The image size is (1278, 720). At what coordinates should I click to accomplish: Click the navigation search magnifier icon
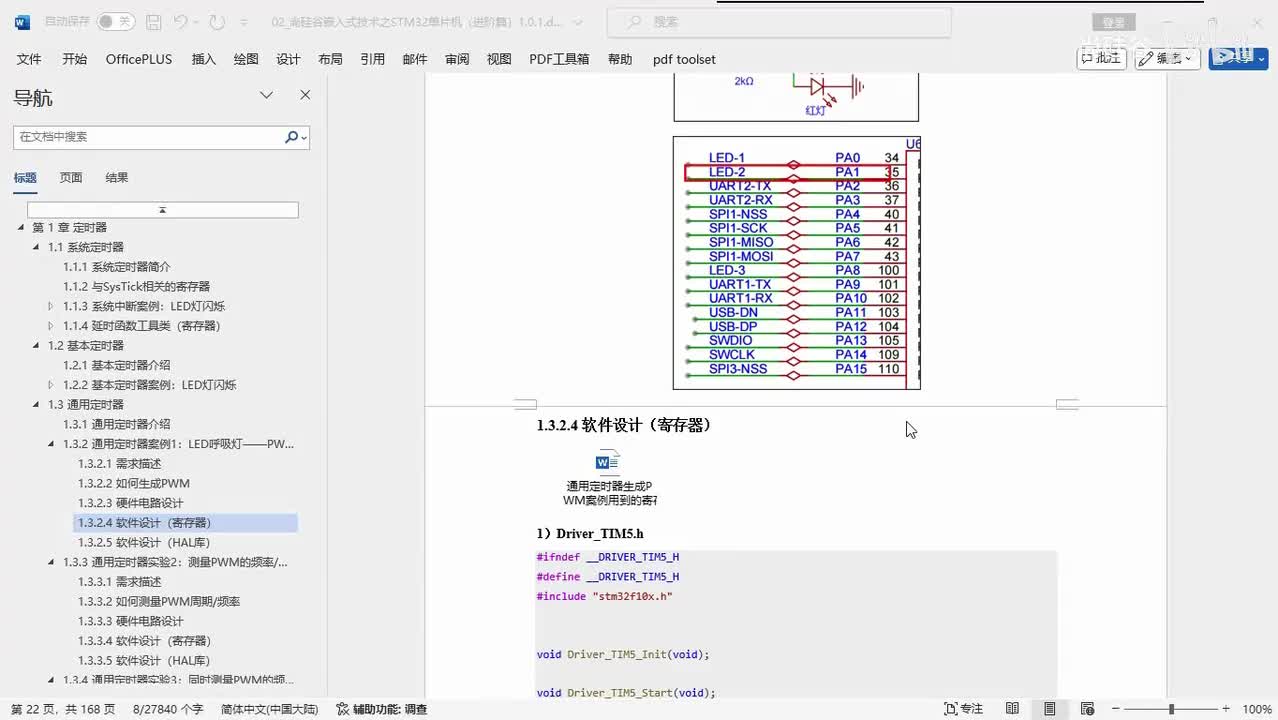(x=292, y=137)
